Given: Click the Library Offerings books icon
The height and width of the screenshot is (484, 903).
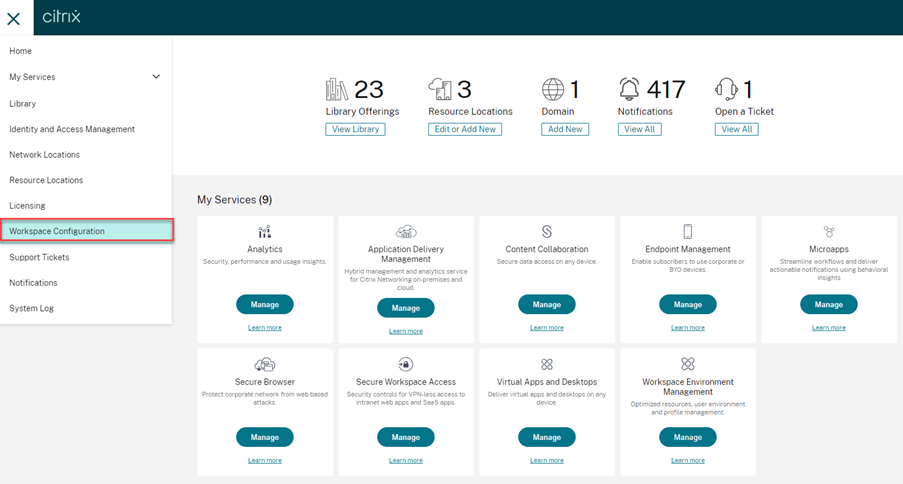Looking at the screenshot, I should 337,89.
